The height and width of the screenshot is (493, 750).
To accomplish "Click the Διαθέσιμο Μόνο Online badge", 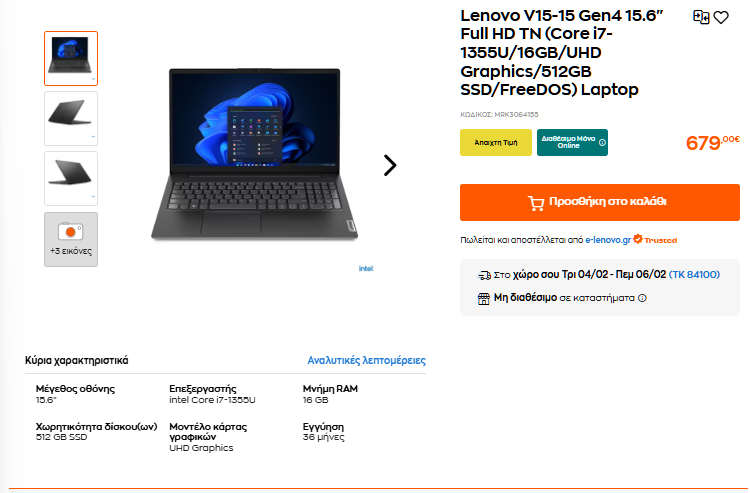I will (572, 142).
